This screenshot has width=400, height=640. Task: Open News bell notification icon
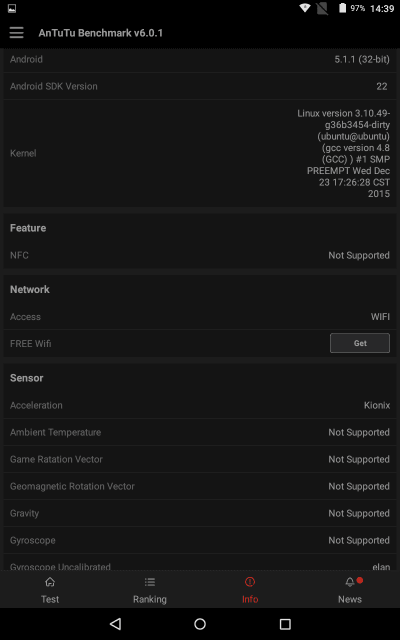click(350, 582)
